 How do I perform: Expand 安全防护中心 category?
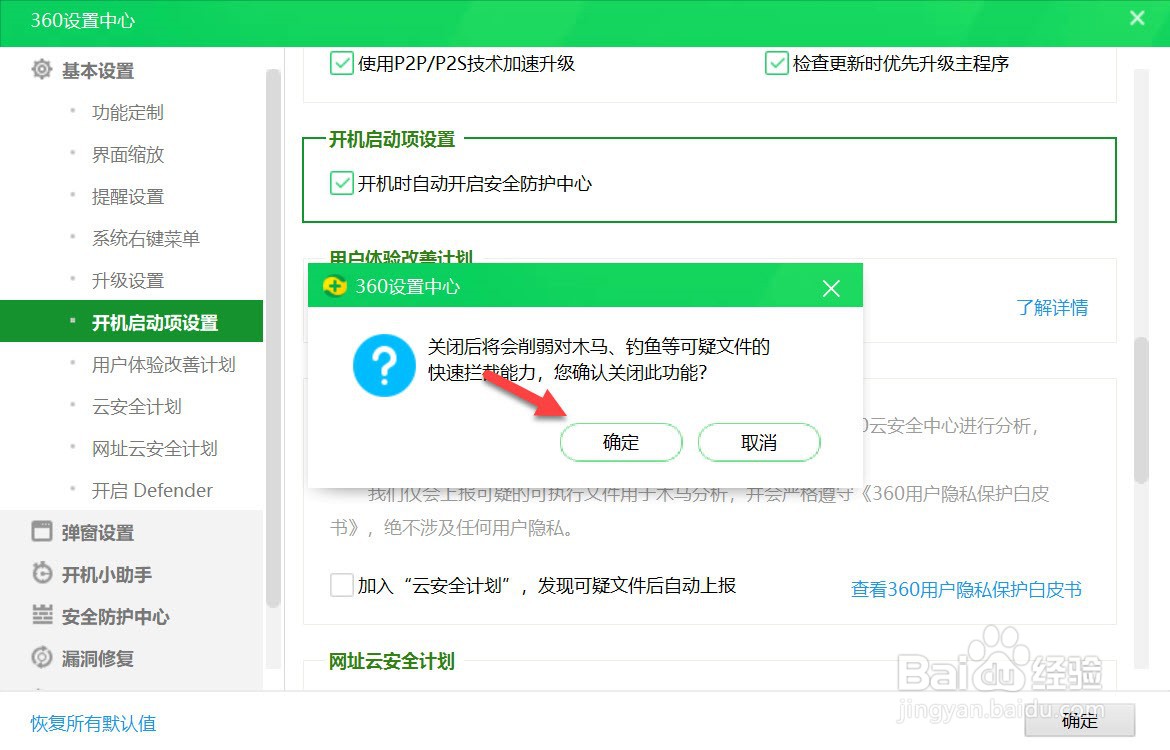click(116, 616)
